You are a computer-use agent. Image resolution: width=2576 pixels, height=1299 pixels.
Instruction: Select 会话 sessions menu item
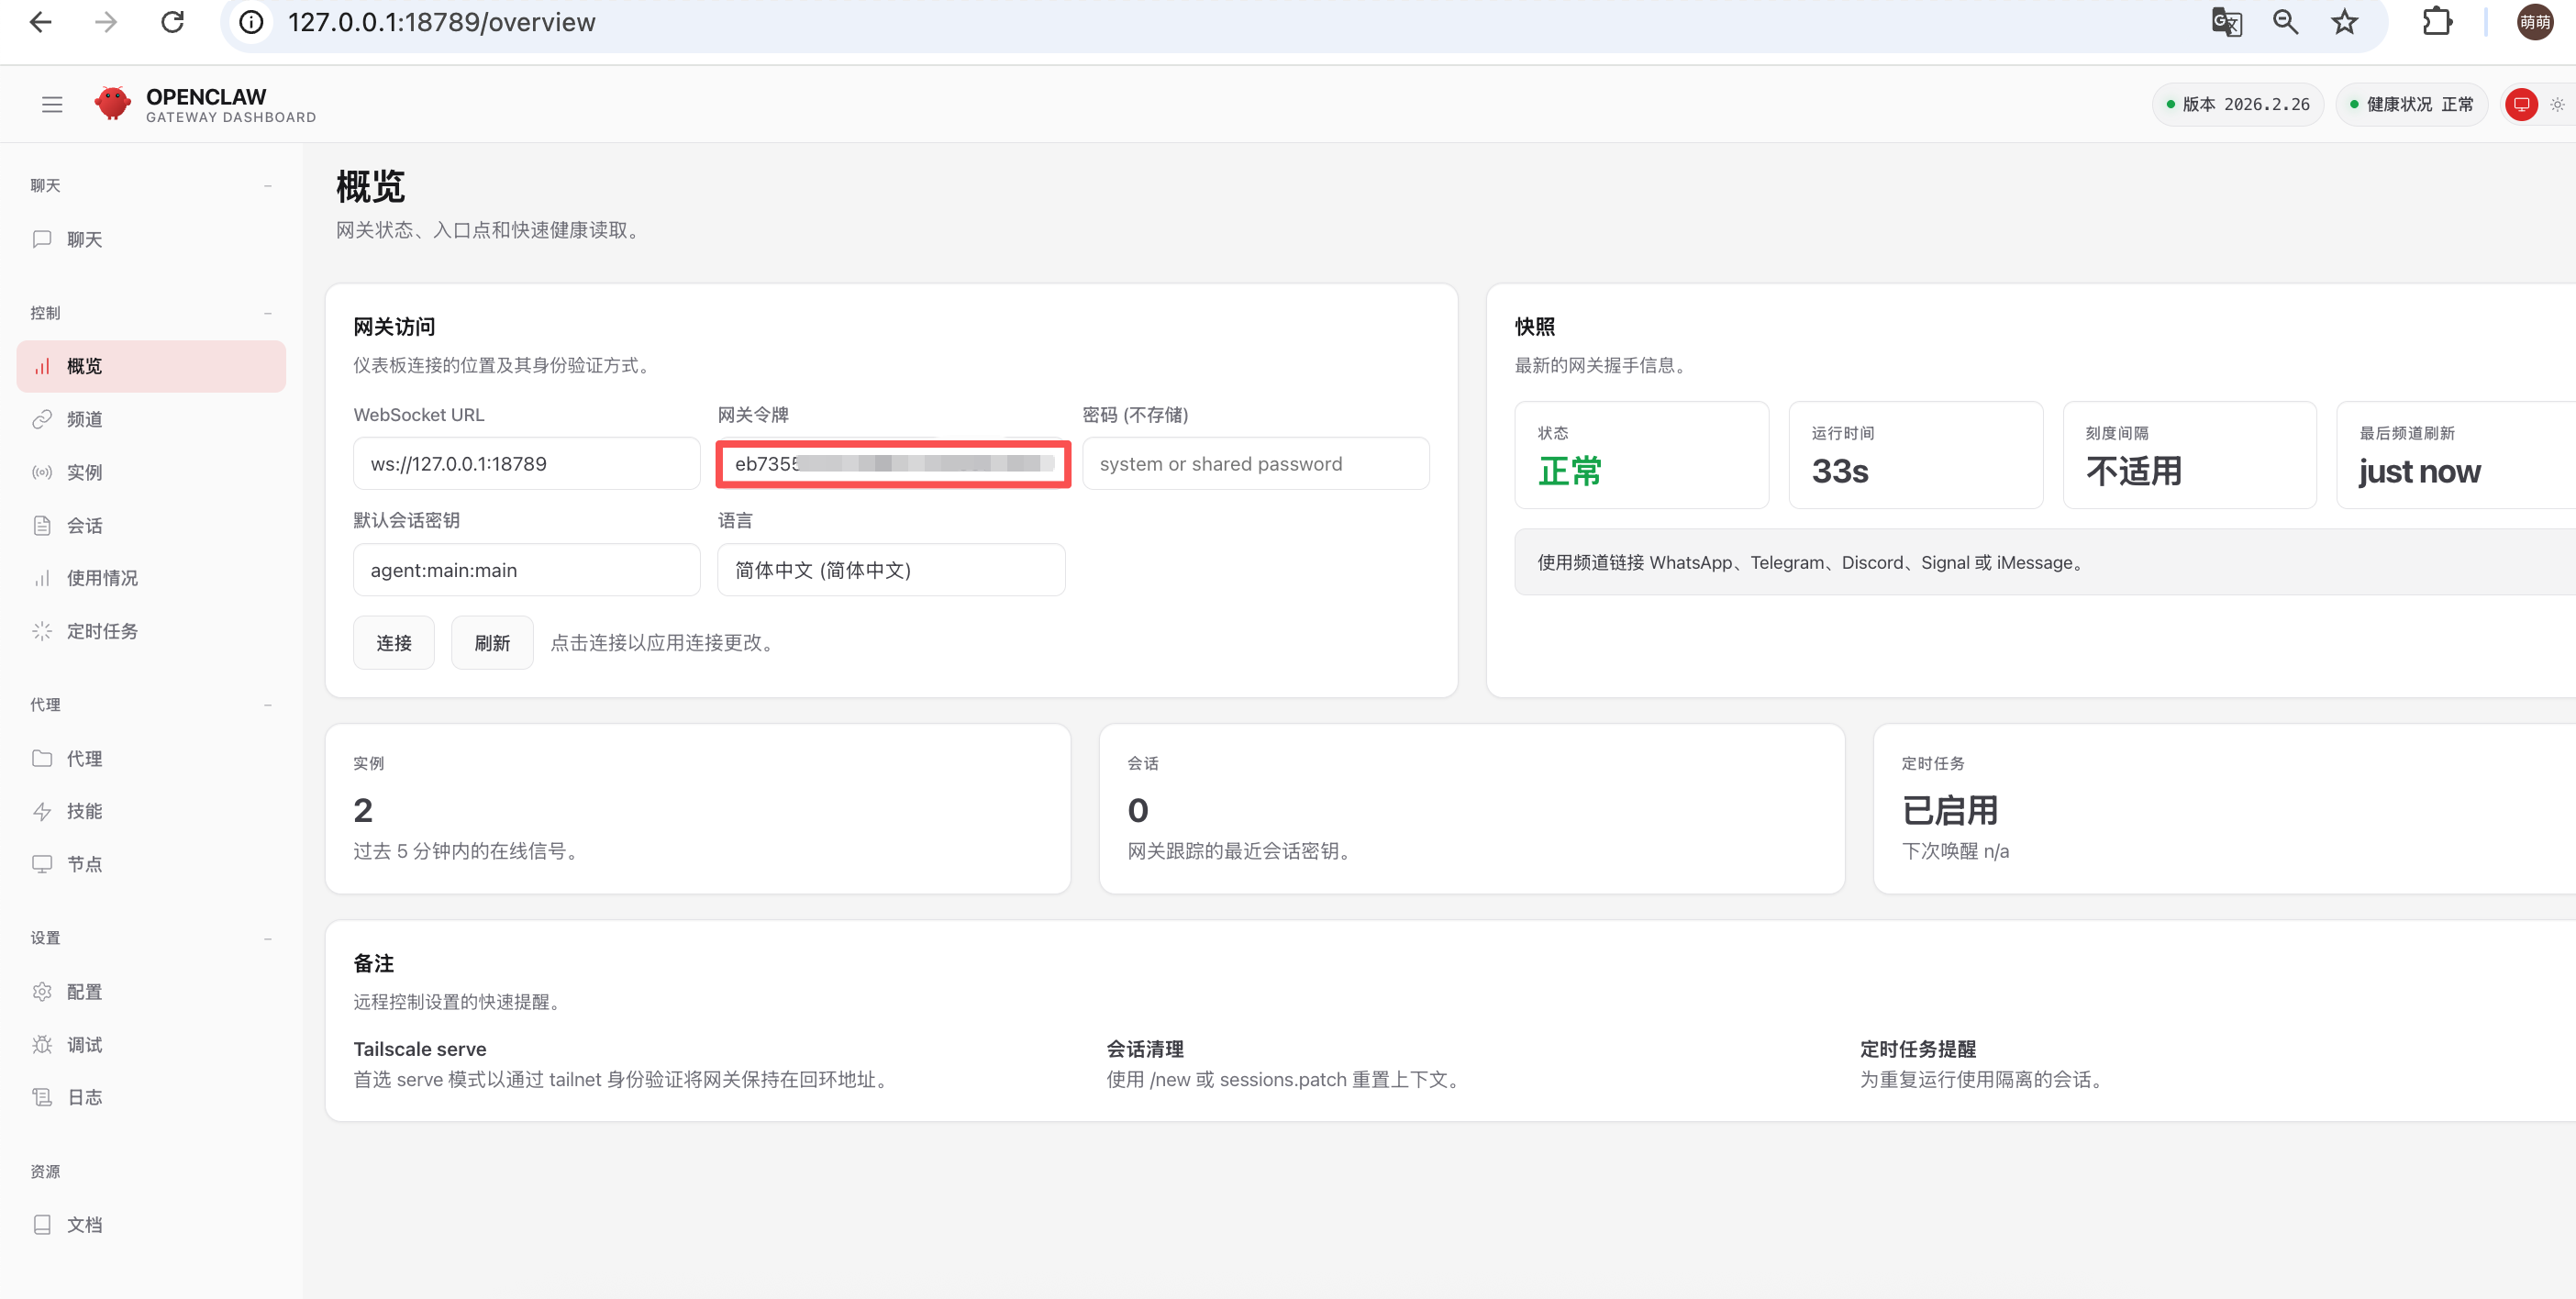point(84,525)
